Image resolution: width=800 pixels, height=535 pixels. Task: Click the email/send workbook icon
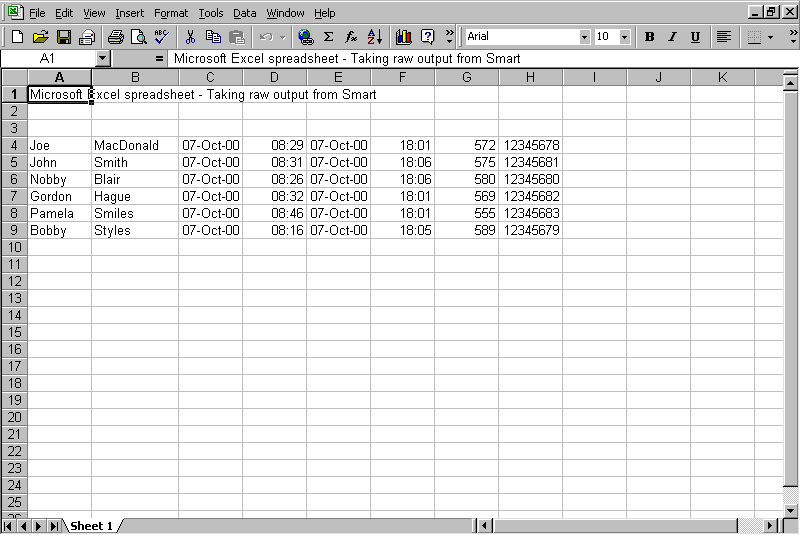[87, 37]
